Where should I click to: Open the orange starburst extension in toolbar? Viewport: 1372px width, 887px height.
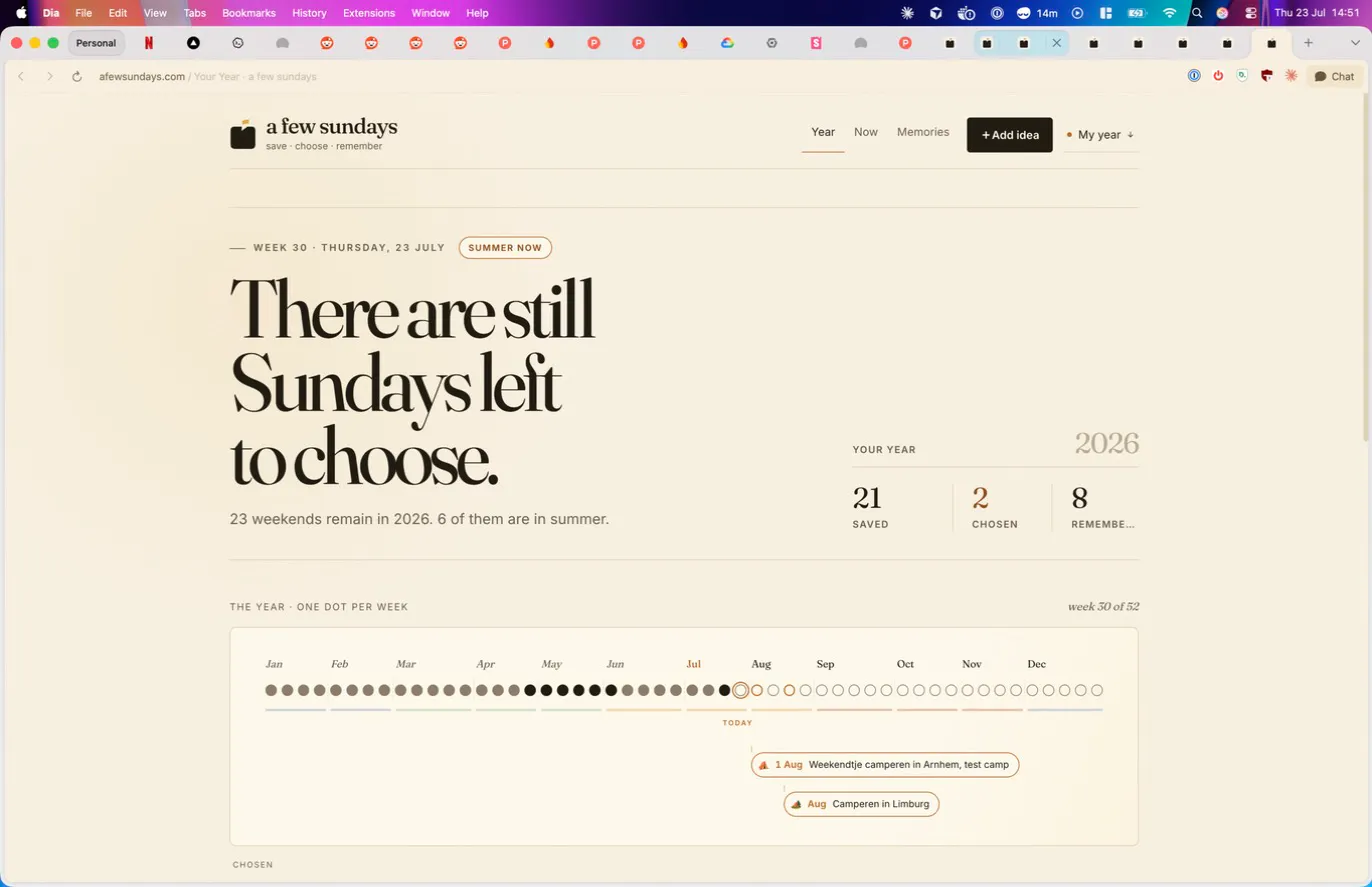tap(1291, 76)
